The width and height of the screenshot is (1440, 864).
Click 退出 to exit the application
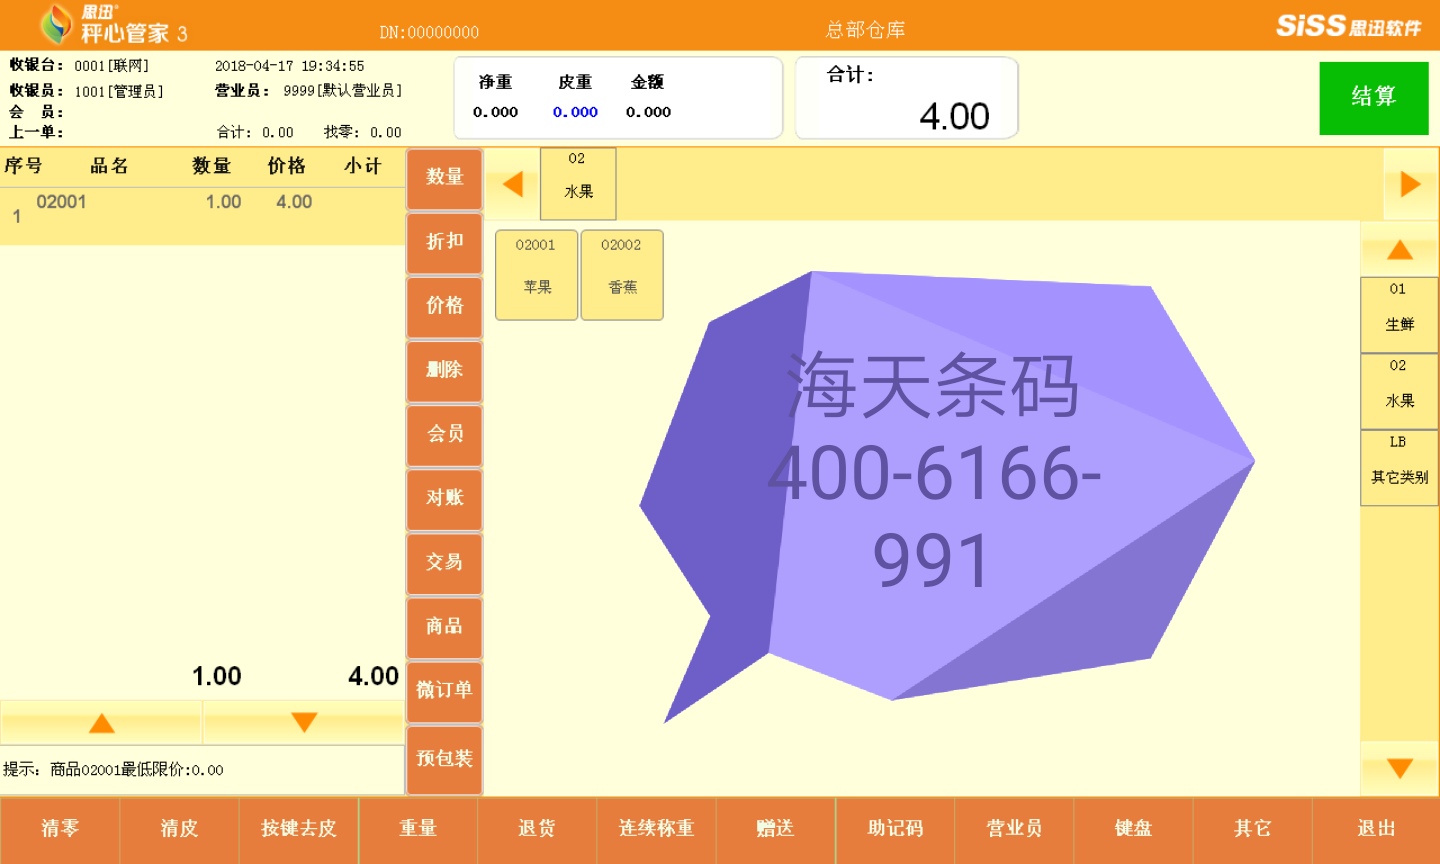click(x=1376, y=829)
